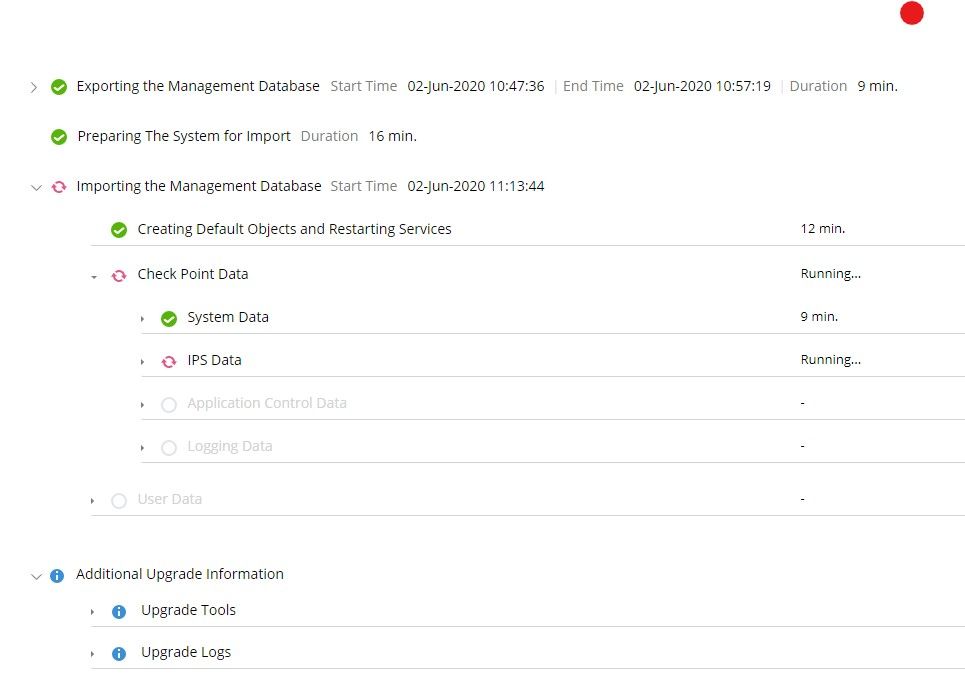Click running sync icon beside Importing the Management Database
965x684 pixels.
tap(59, 187)
